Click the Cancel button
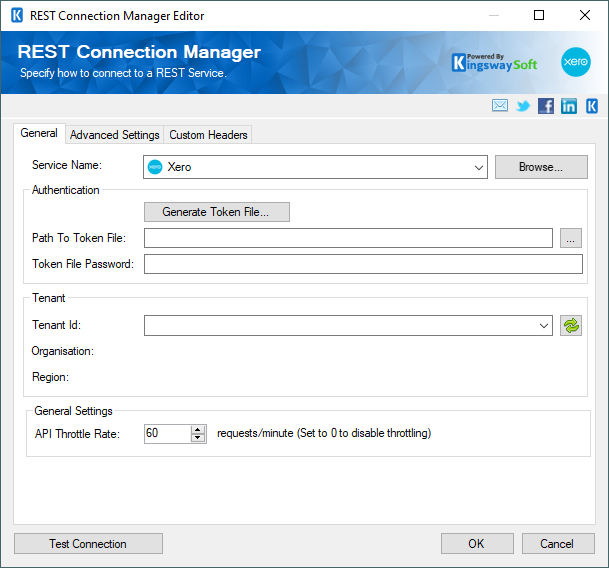The width and height of the screenshot is (609, 568). coord(558,544)
